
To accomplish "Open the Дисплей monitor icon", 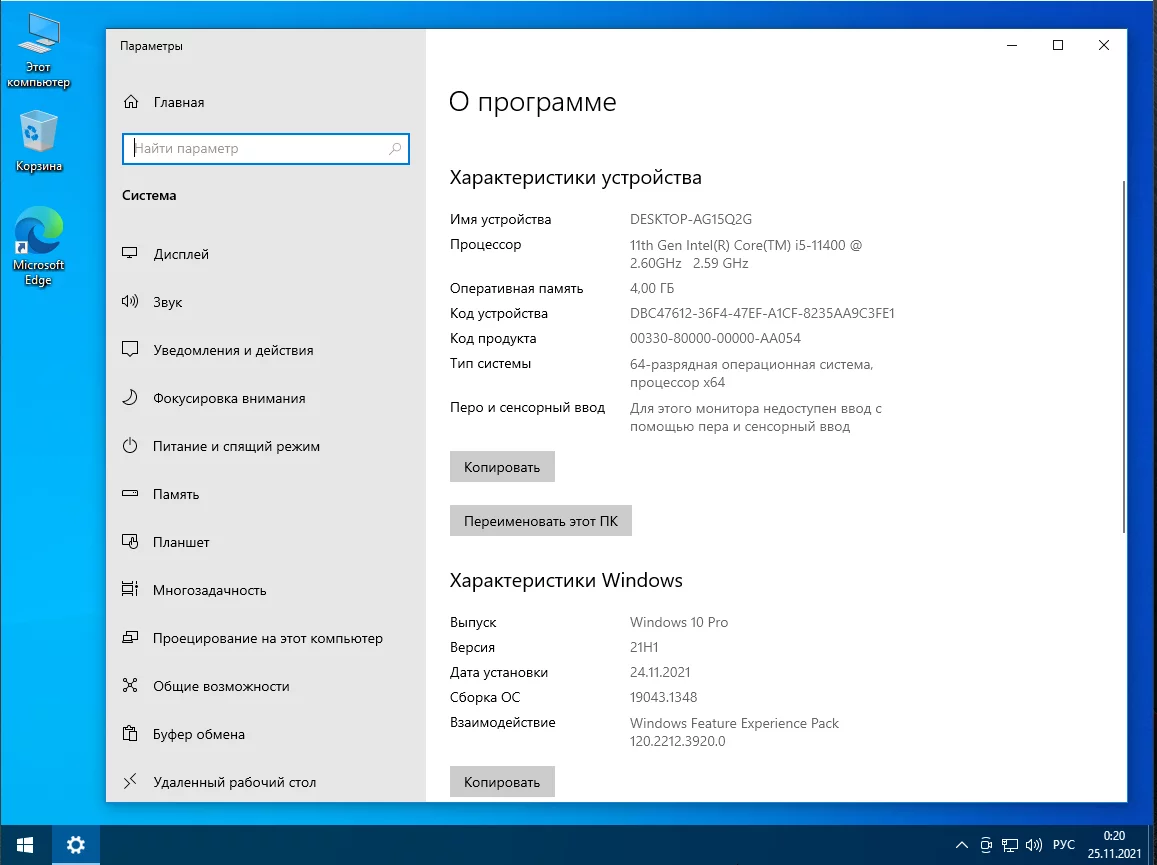I will [x=130, y=253].
